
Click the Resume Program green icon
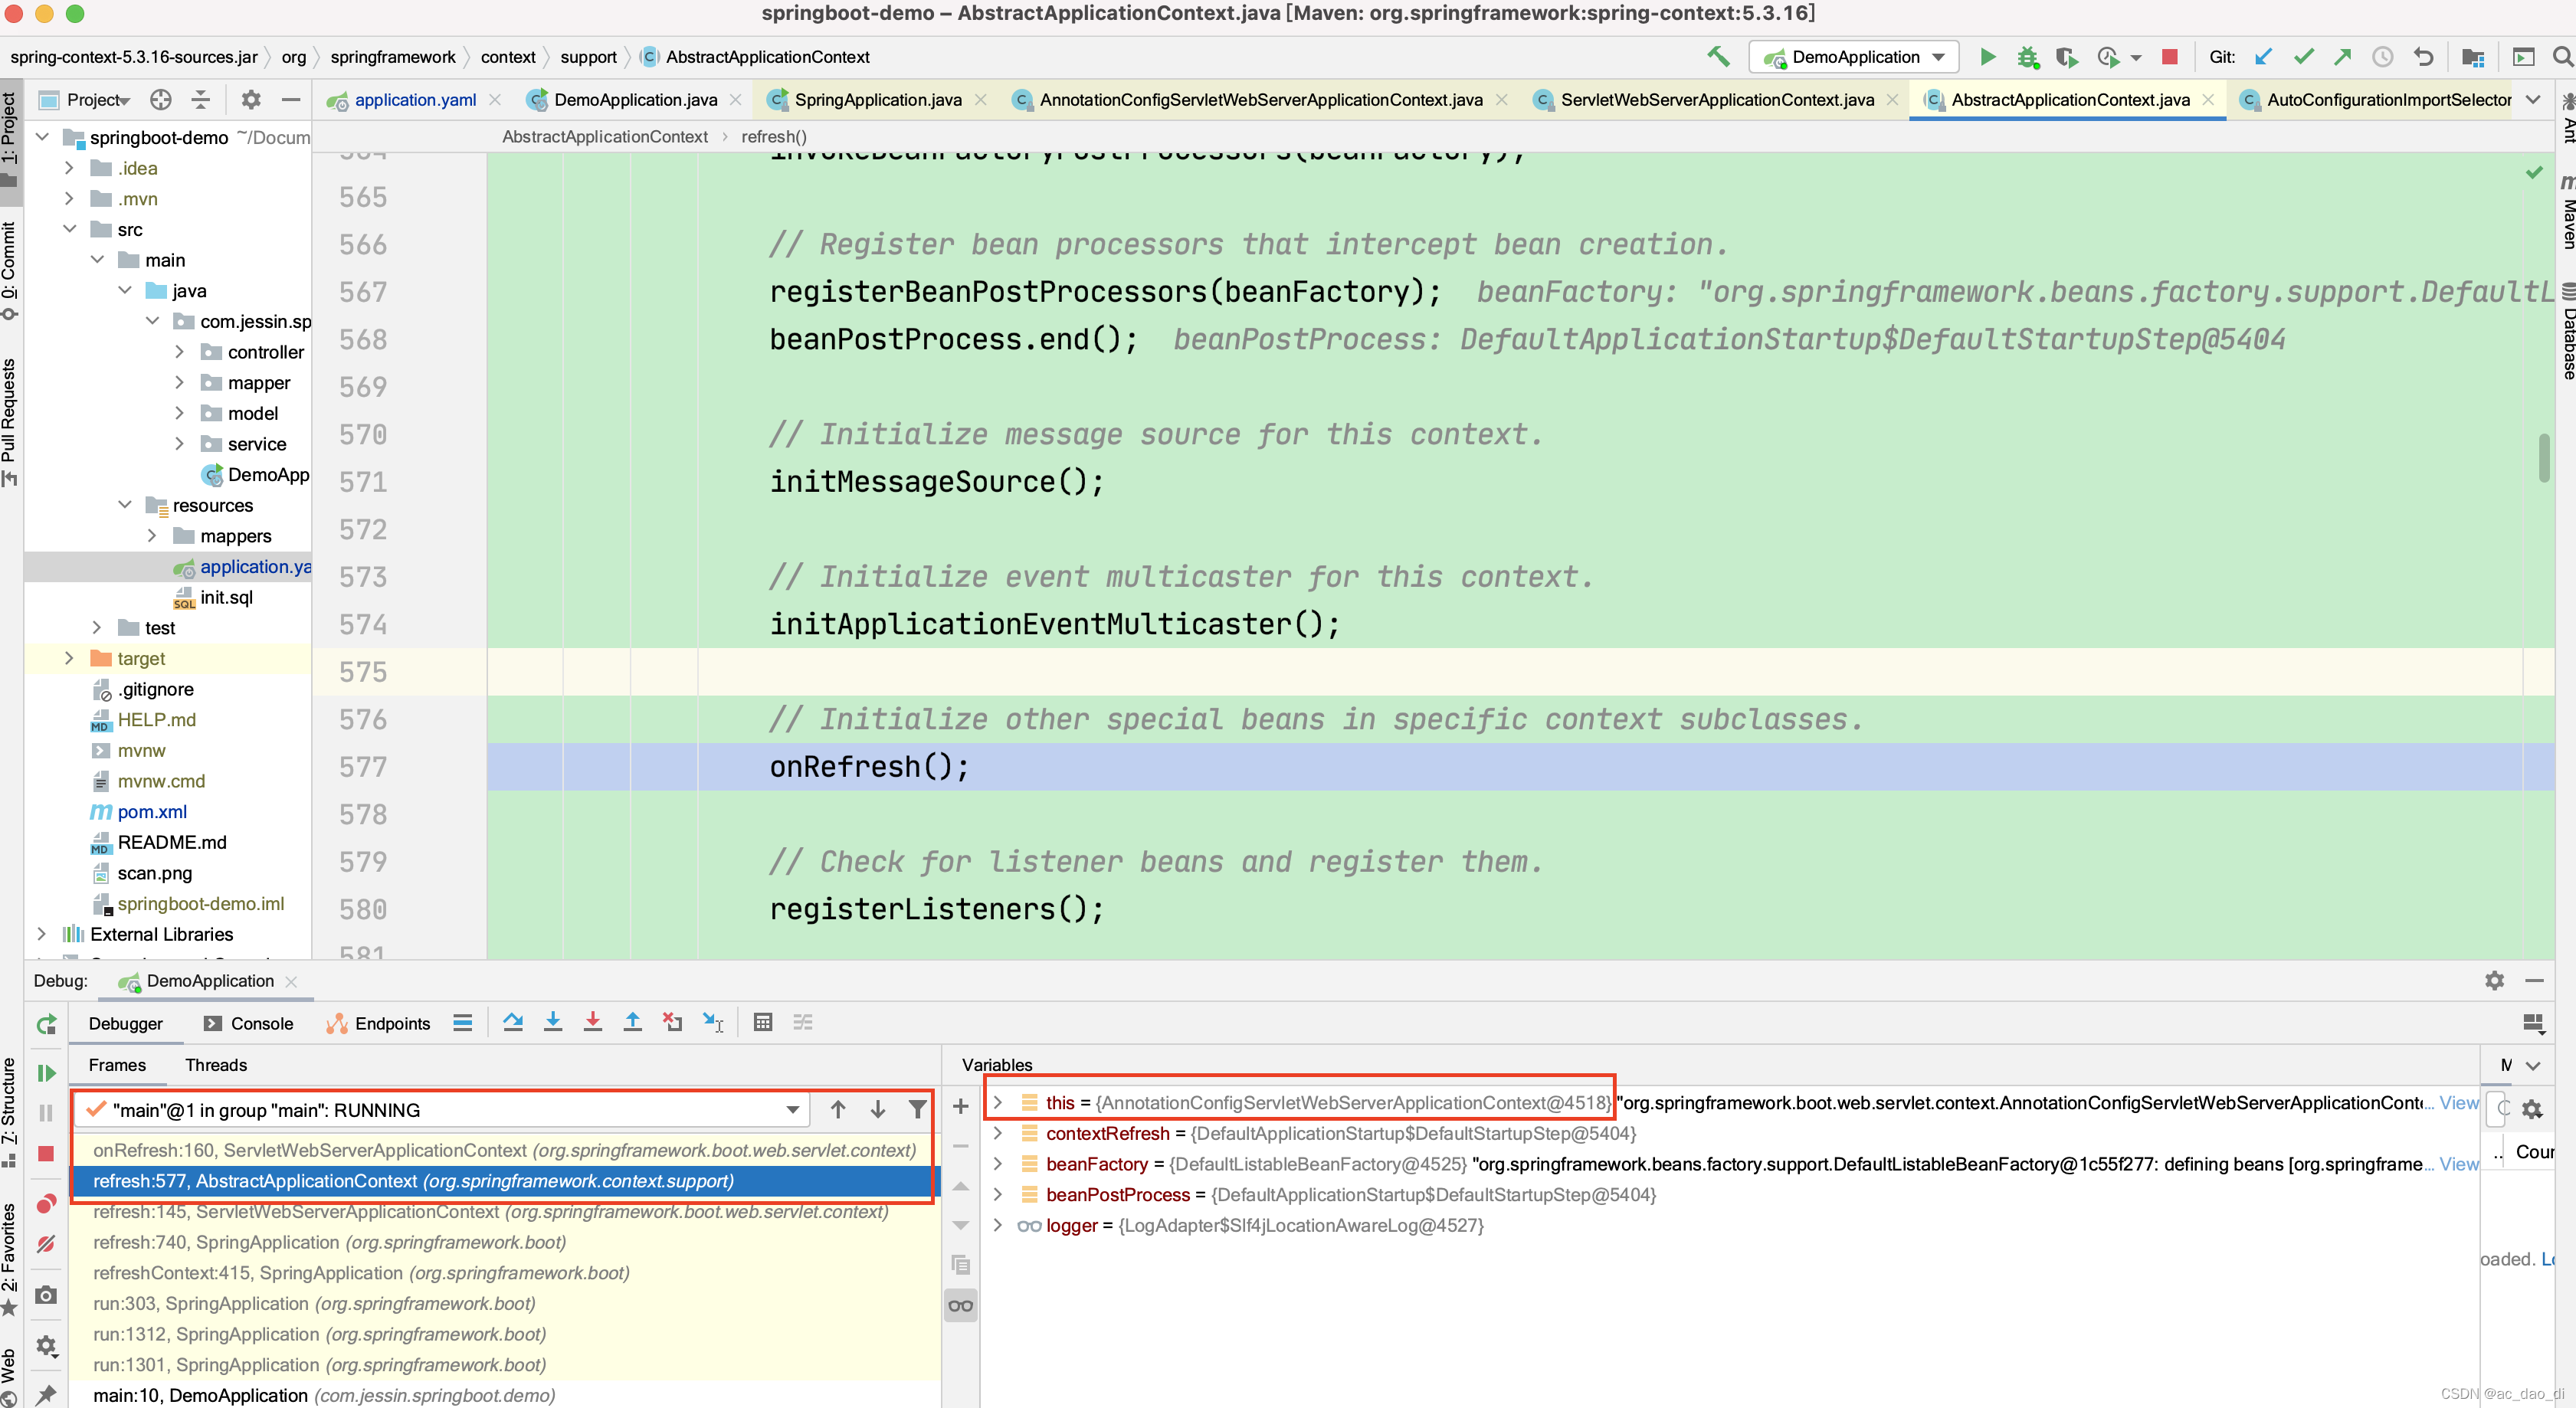46,1073
